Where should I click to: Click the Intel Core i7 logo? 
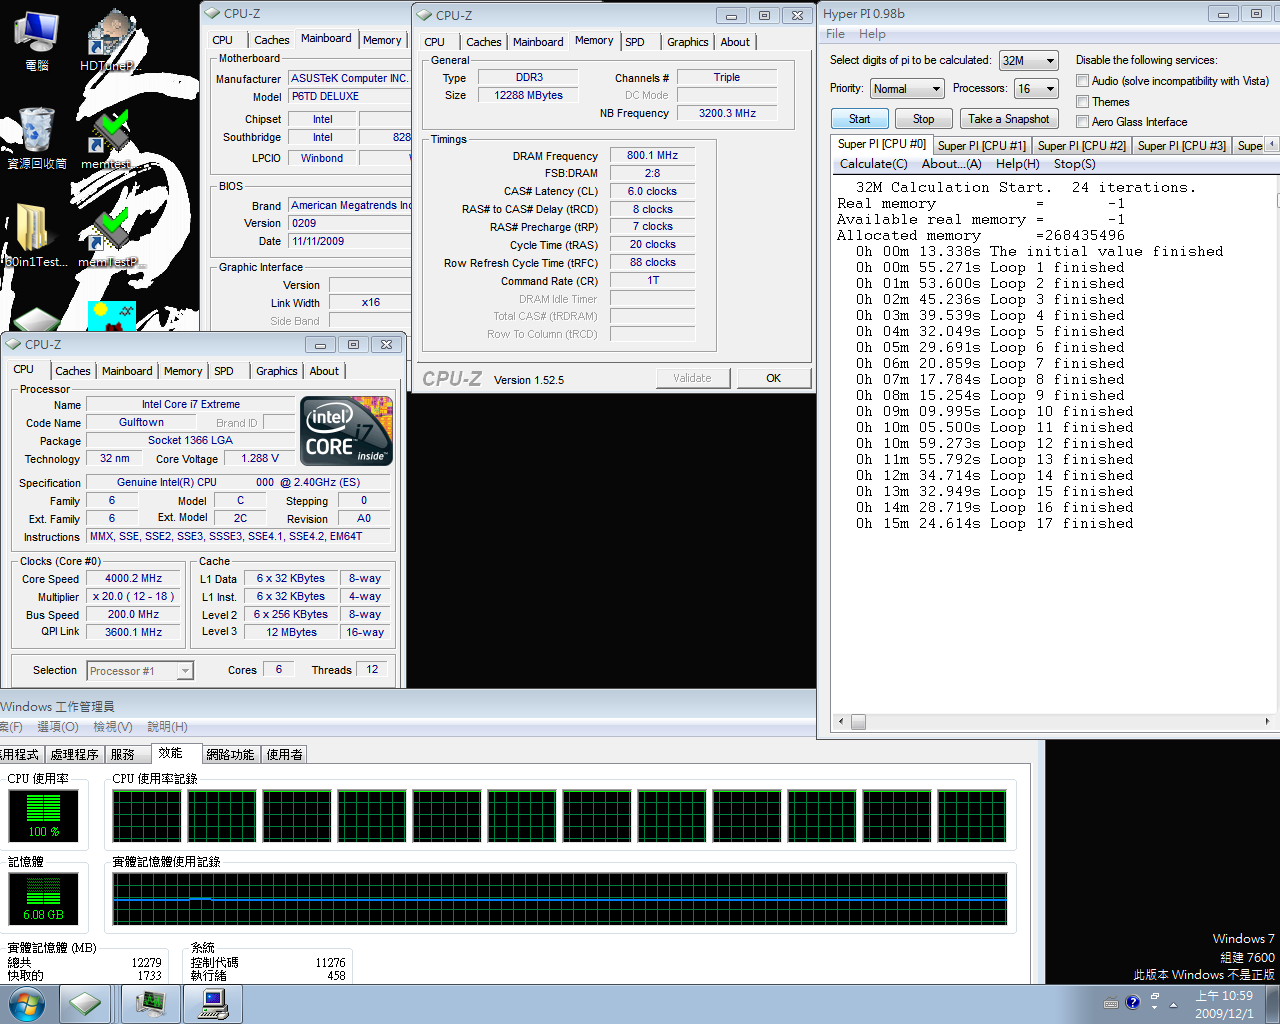[x=347, y=431]
